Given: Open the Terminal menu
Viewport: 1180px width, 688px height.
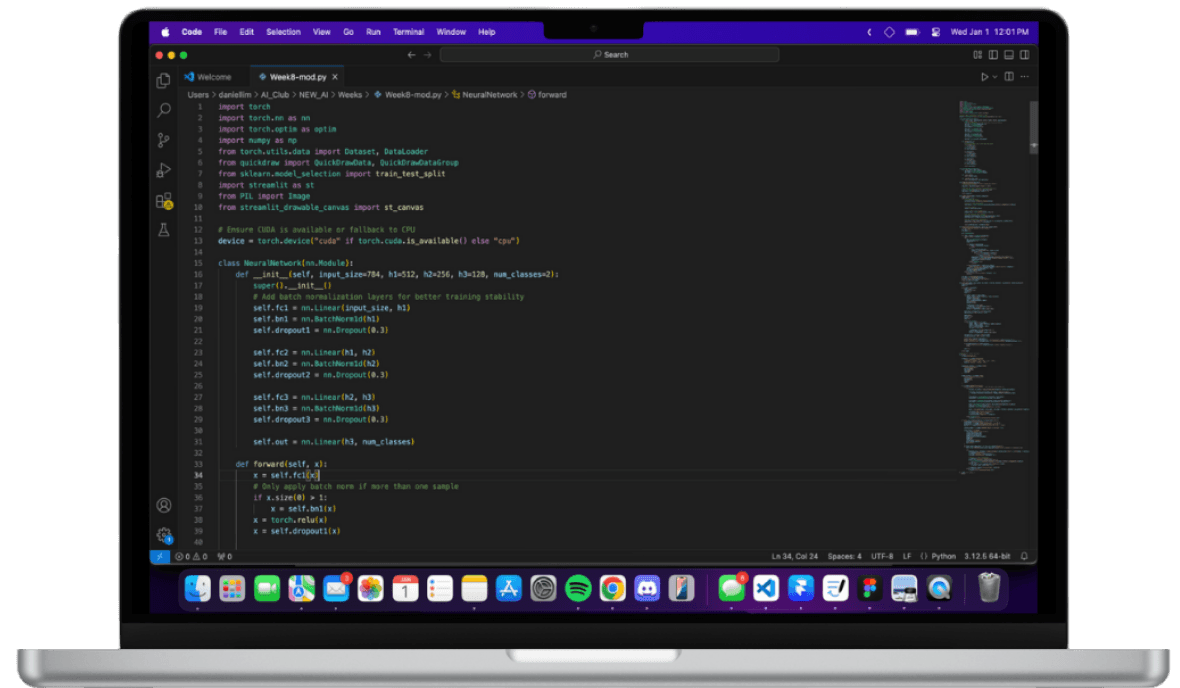Looking at the screenshot, I should pyautogui.click(x=409, y=32).
